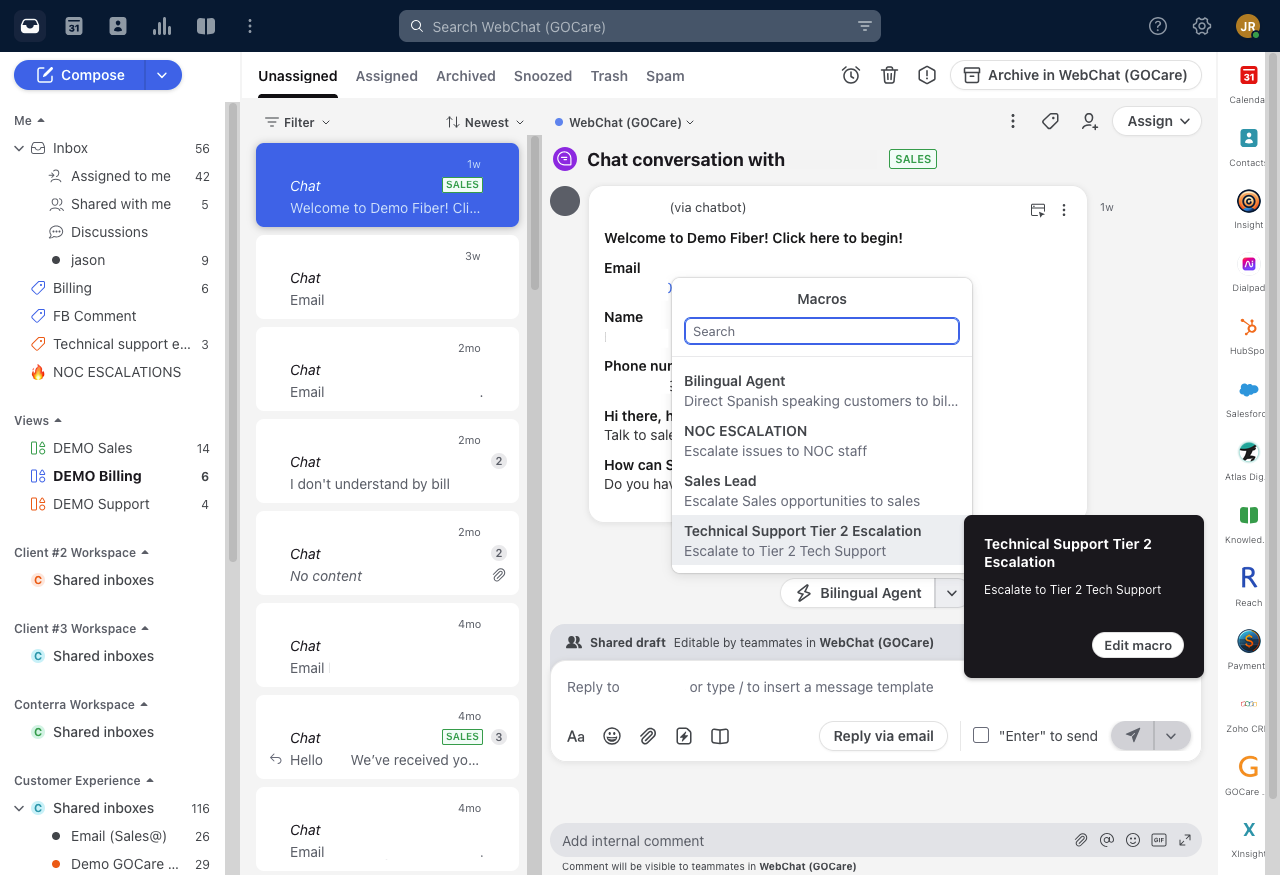
Task: Open the Assign dropdown
Action: pyautogui.click(x=1159, y=121)
